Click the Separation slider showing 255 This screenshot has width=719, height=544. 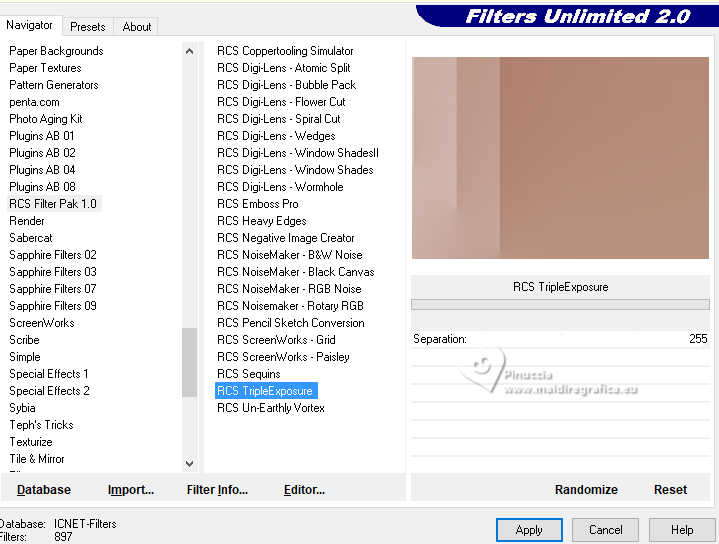pos(560,339)
